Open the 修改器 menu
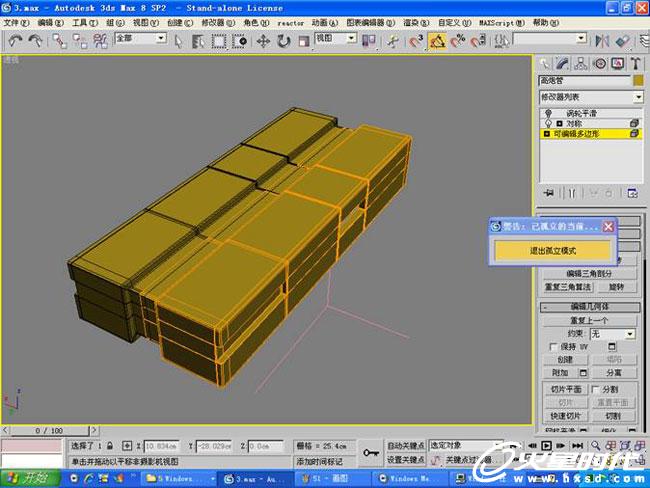Screen dimensions: 650x488 pos(218,23)
